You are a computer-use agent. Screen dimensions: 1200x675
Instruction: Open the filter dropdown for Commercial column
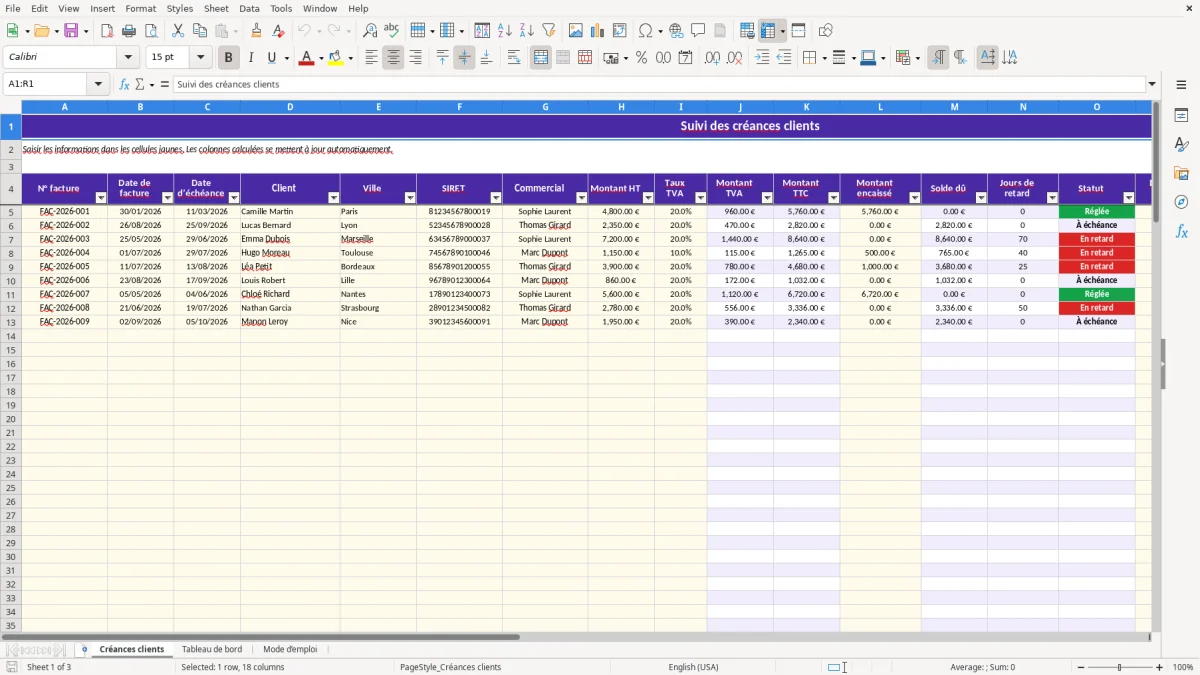pyautogui.click(x=581, y=197)
